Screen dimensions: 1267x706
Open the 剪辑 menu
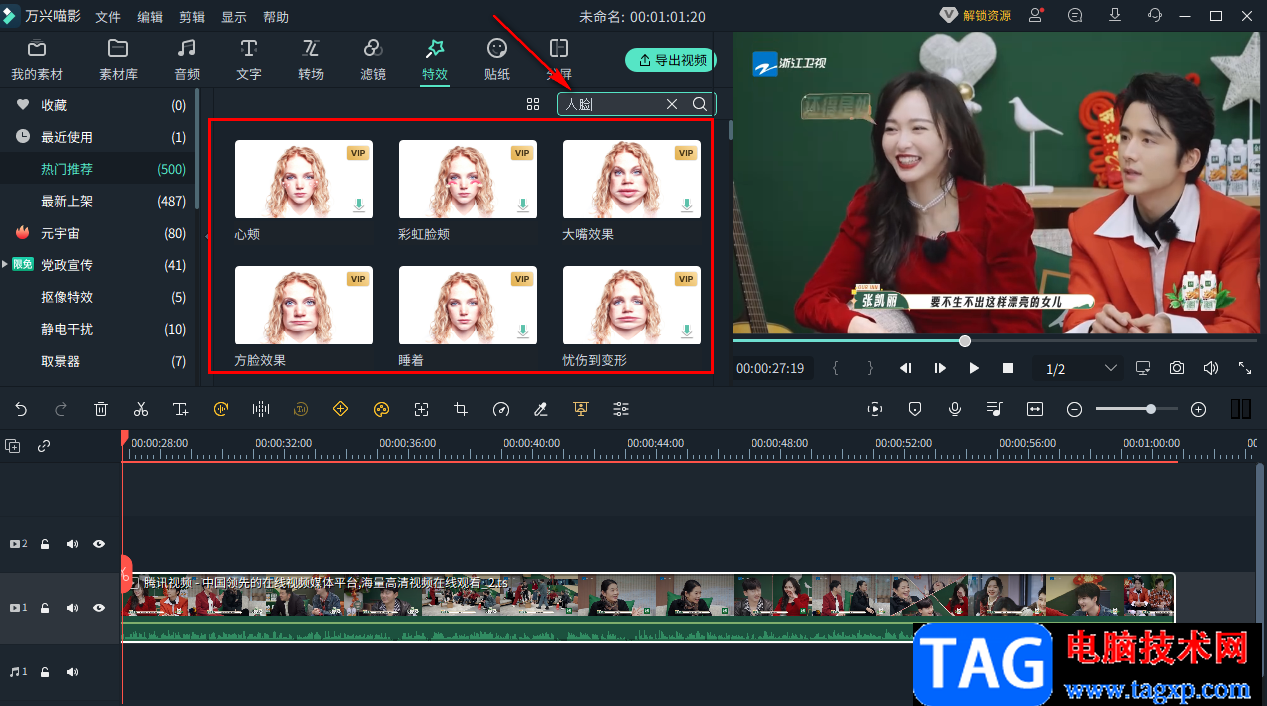point(192,17)
